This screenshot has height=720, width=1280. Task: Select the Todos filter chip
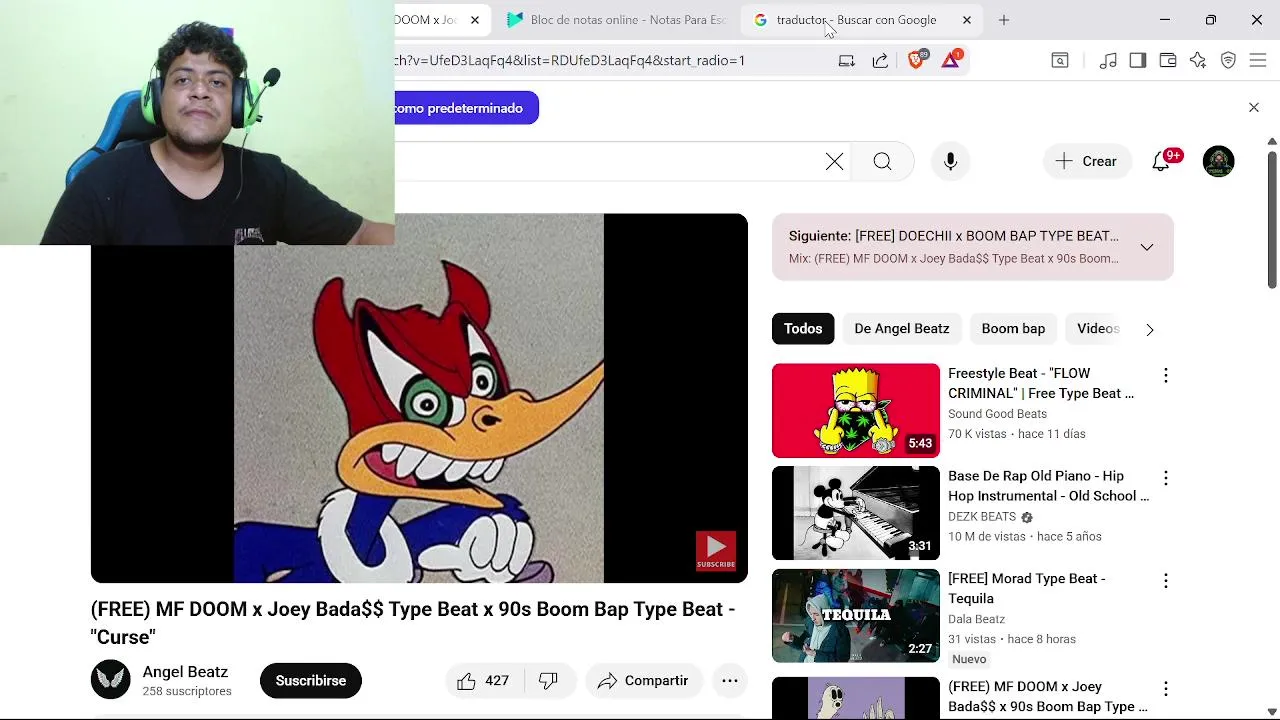coord(803,329)
